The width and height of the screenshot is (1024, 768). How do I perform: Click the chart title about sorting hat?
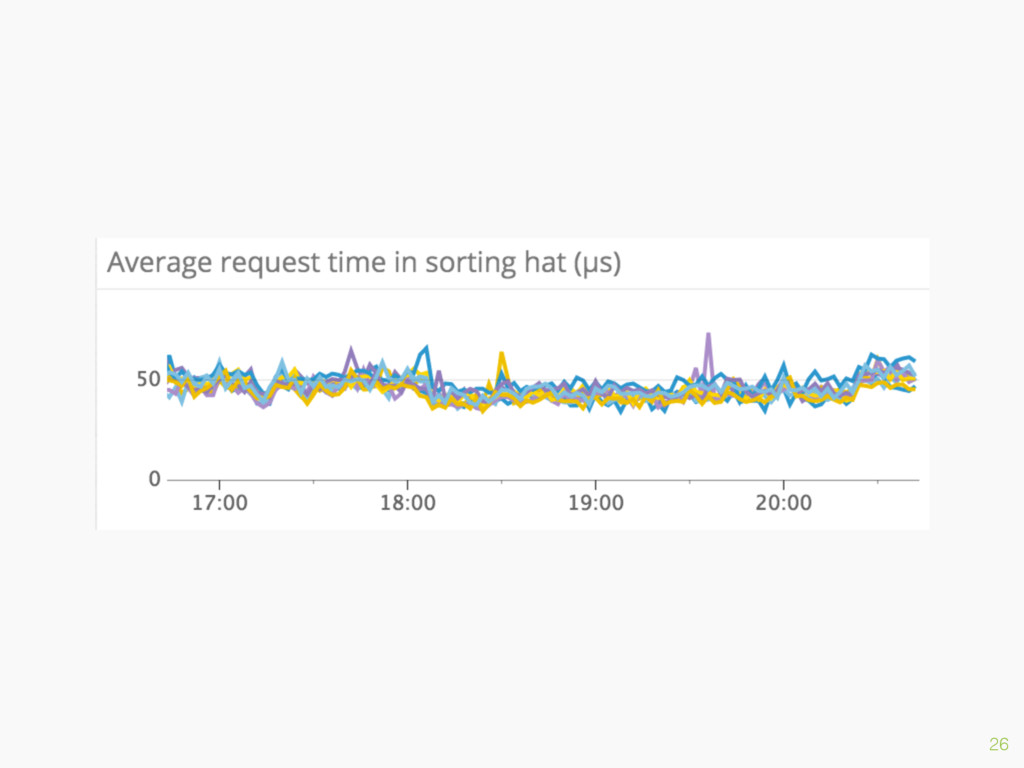pyautogui.click(x=364, y=263)
